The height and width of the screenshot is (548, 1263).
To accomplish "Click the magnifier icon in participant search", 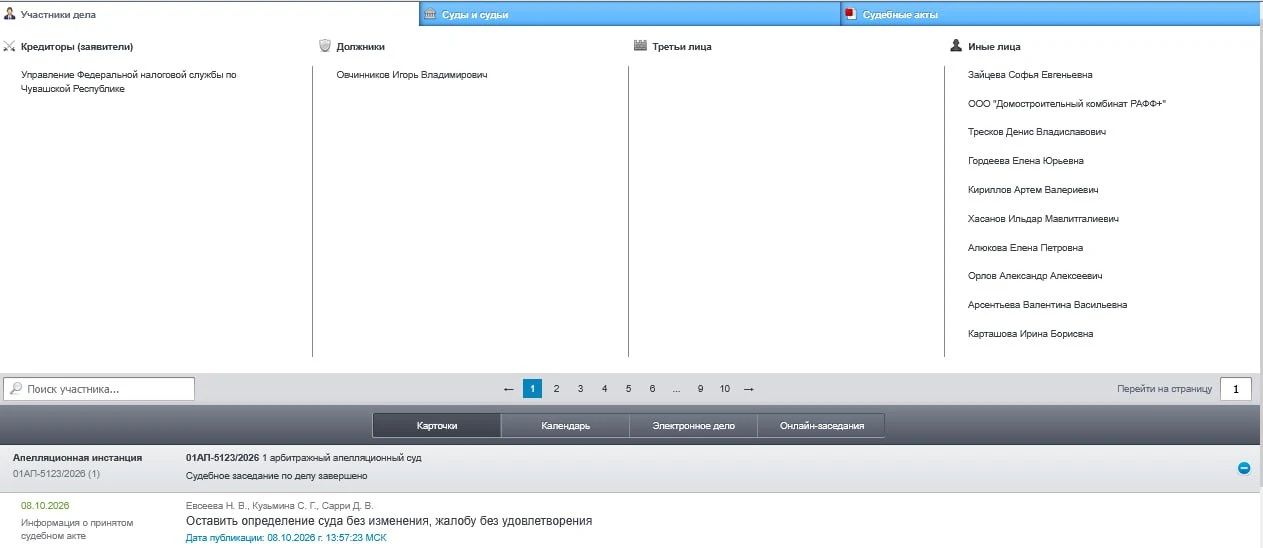I will [16, 389].
